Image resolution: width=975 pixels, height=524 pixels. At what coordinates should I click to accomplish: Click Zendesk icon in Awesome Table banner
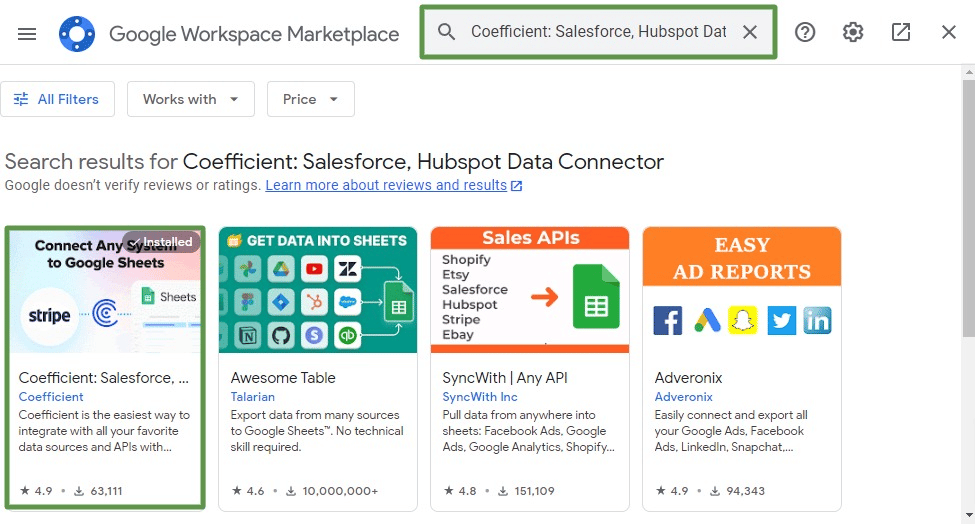click(x=348, y=269)
